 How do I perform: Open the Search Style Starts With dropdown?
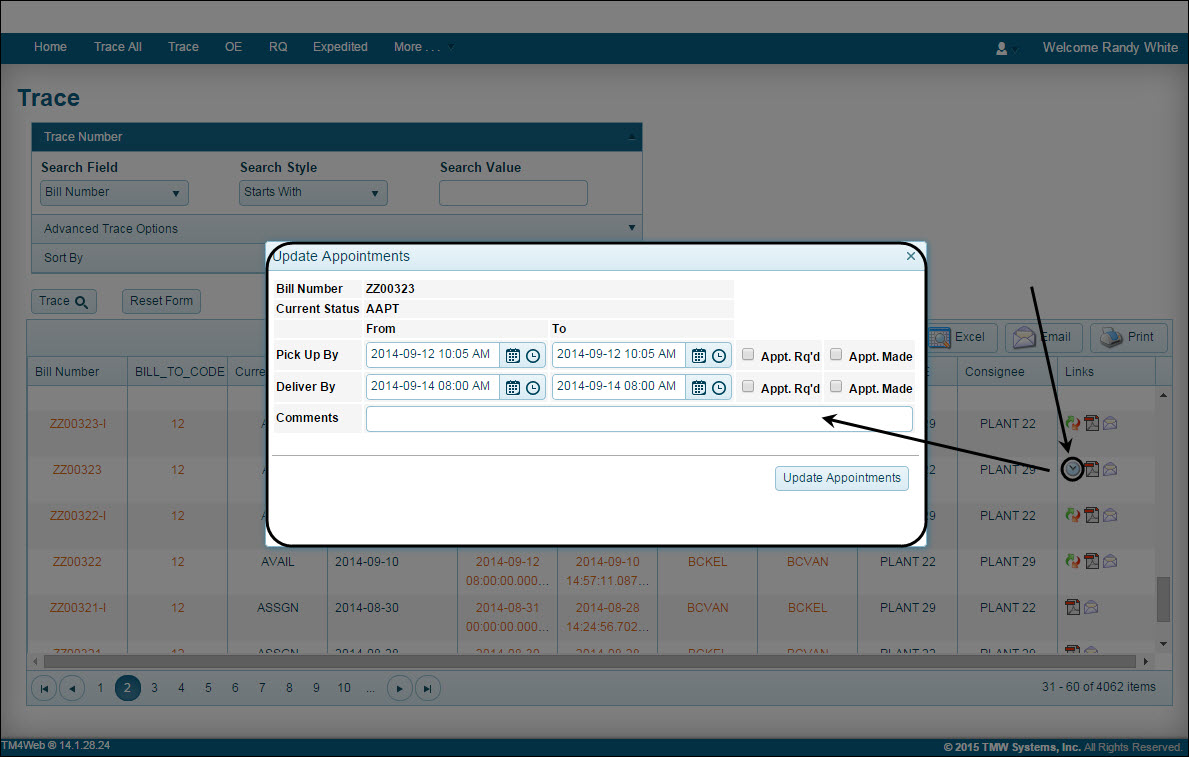click(x=313, y=193)
